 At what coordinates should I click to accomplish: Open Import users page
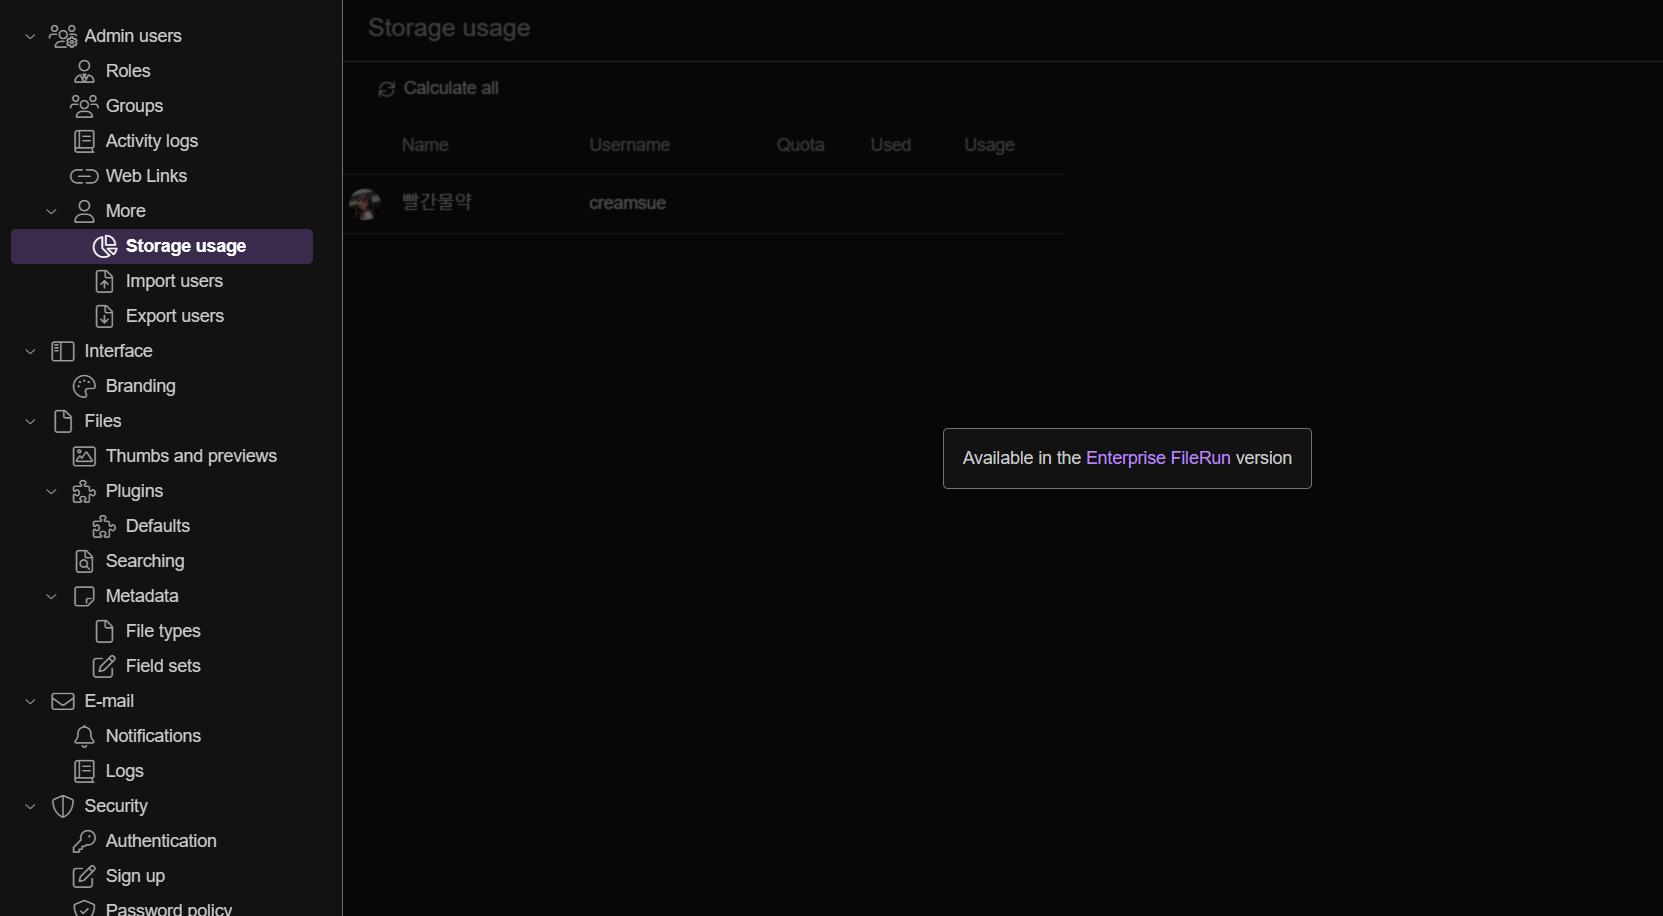(174, 281)
